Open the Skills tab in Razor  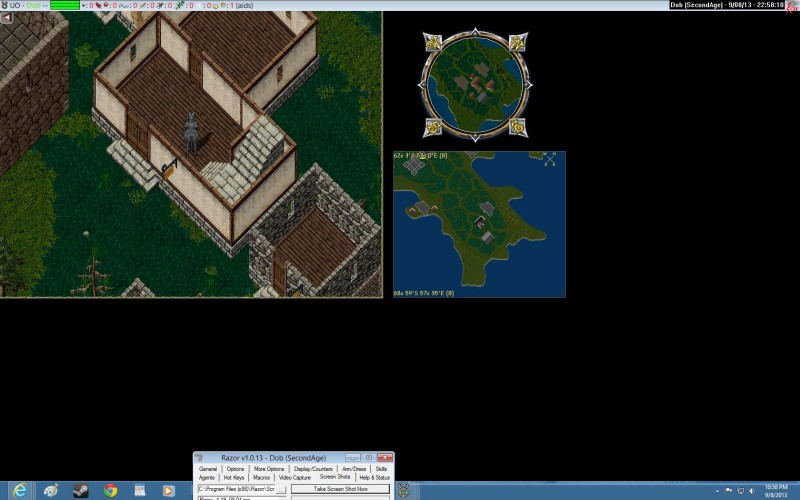pos(381,469)
